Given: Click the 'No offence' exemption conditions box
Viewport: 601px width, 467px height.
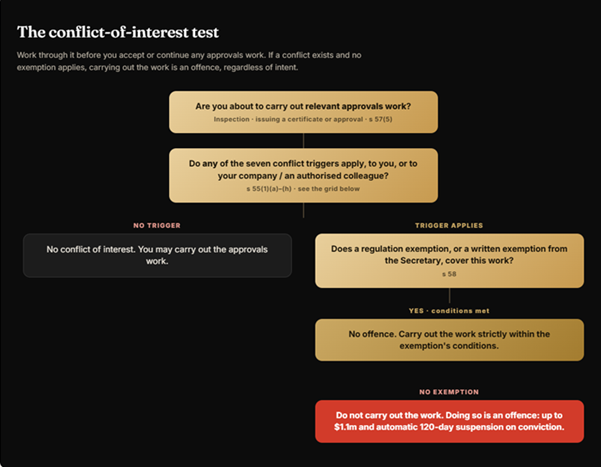Looking at the screenshot, I should pyautogui.click(x=449, y=340).
